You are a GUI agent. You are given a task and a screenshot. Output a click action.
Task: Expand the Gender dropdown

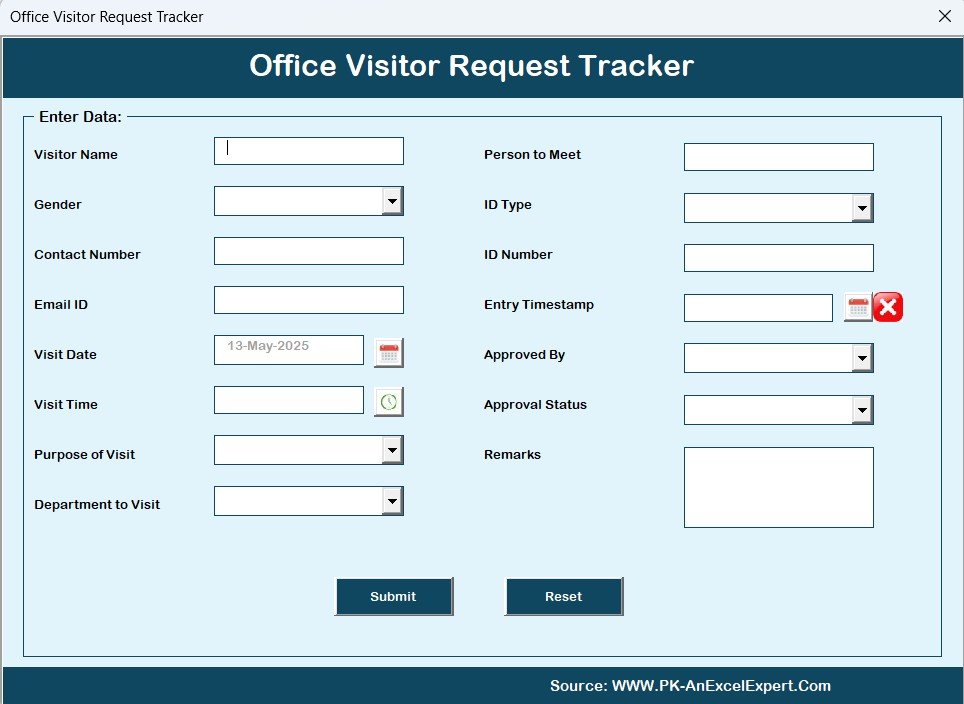pos(392,201)
